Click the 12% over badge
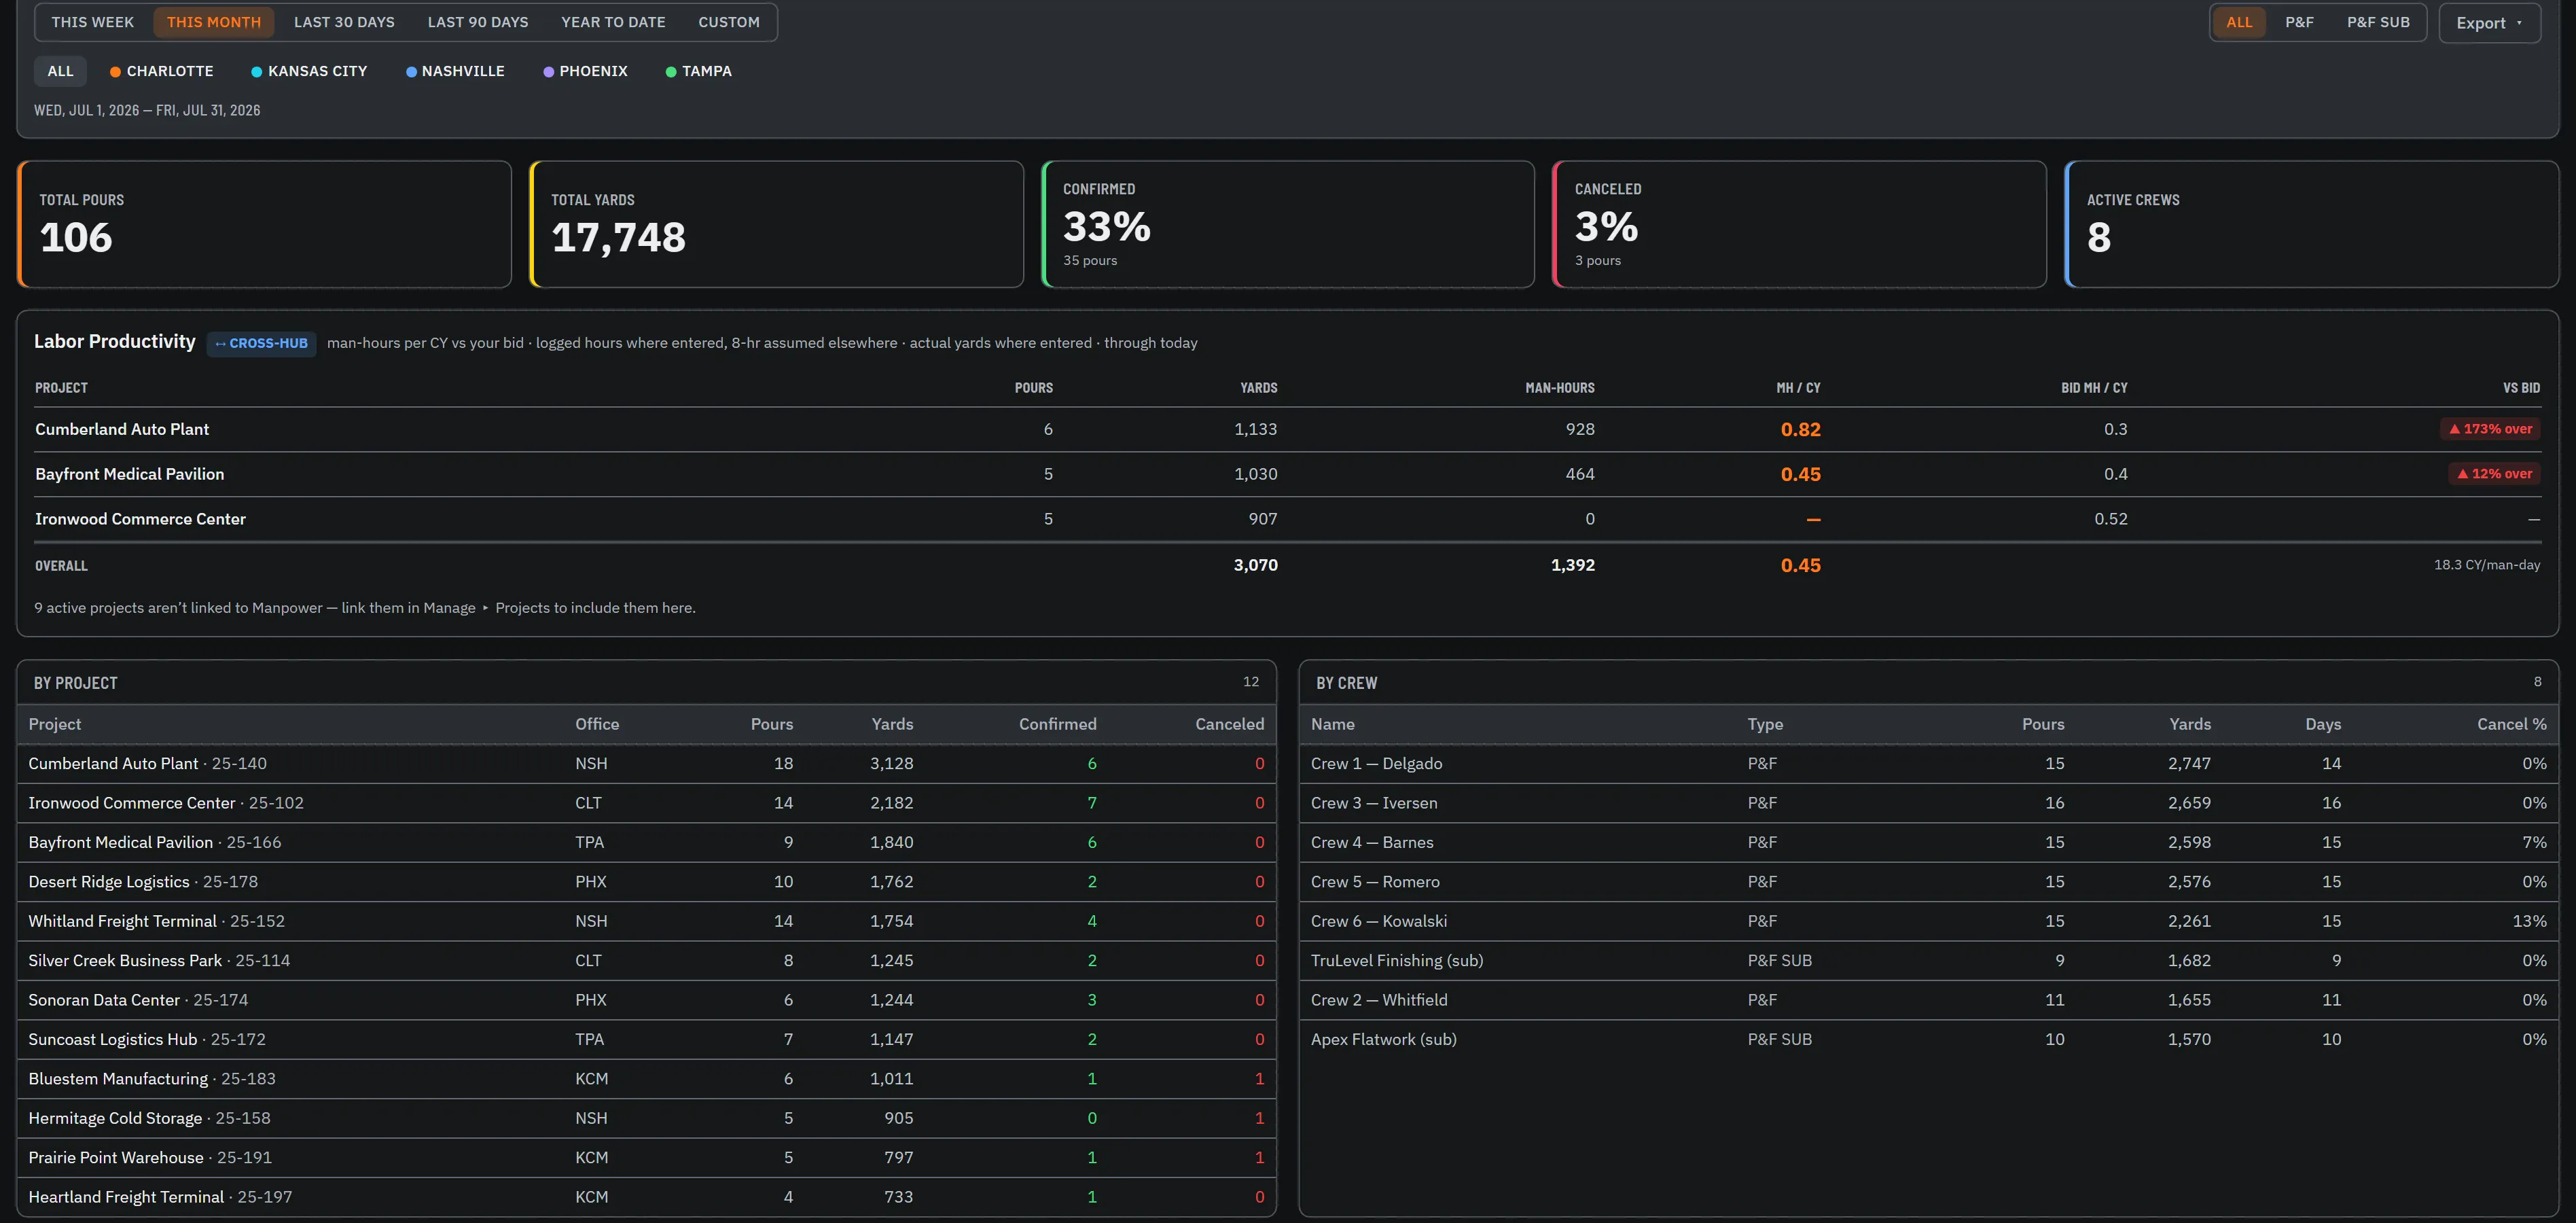Viewport: 2576px width, 1223px height. pos(2494,474)
